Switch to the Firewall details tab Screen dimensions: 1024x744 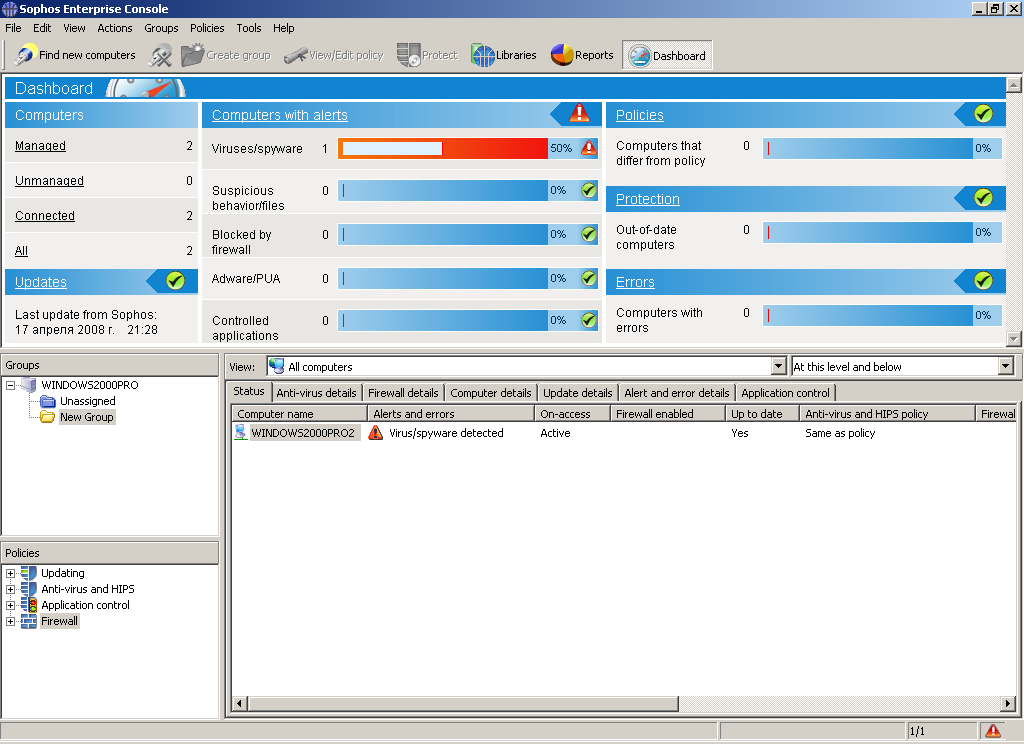click(403, 393)
